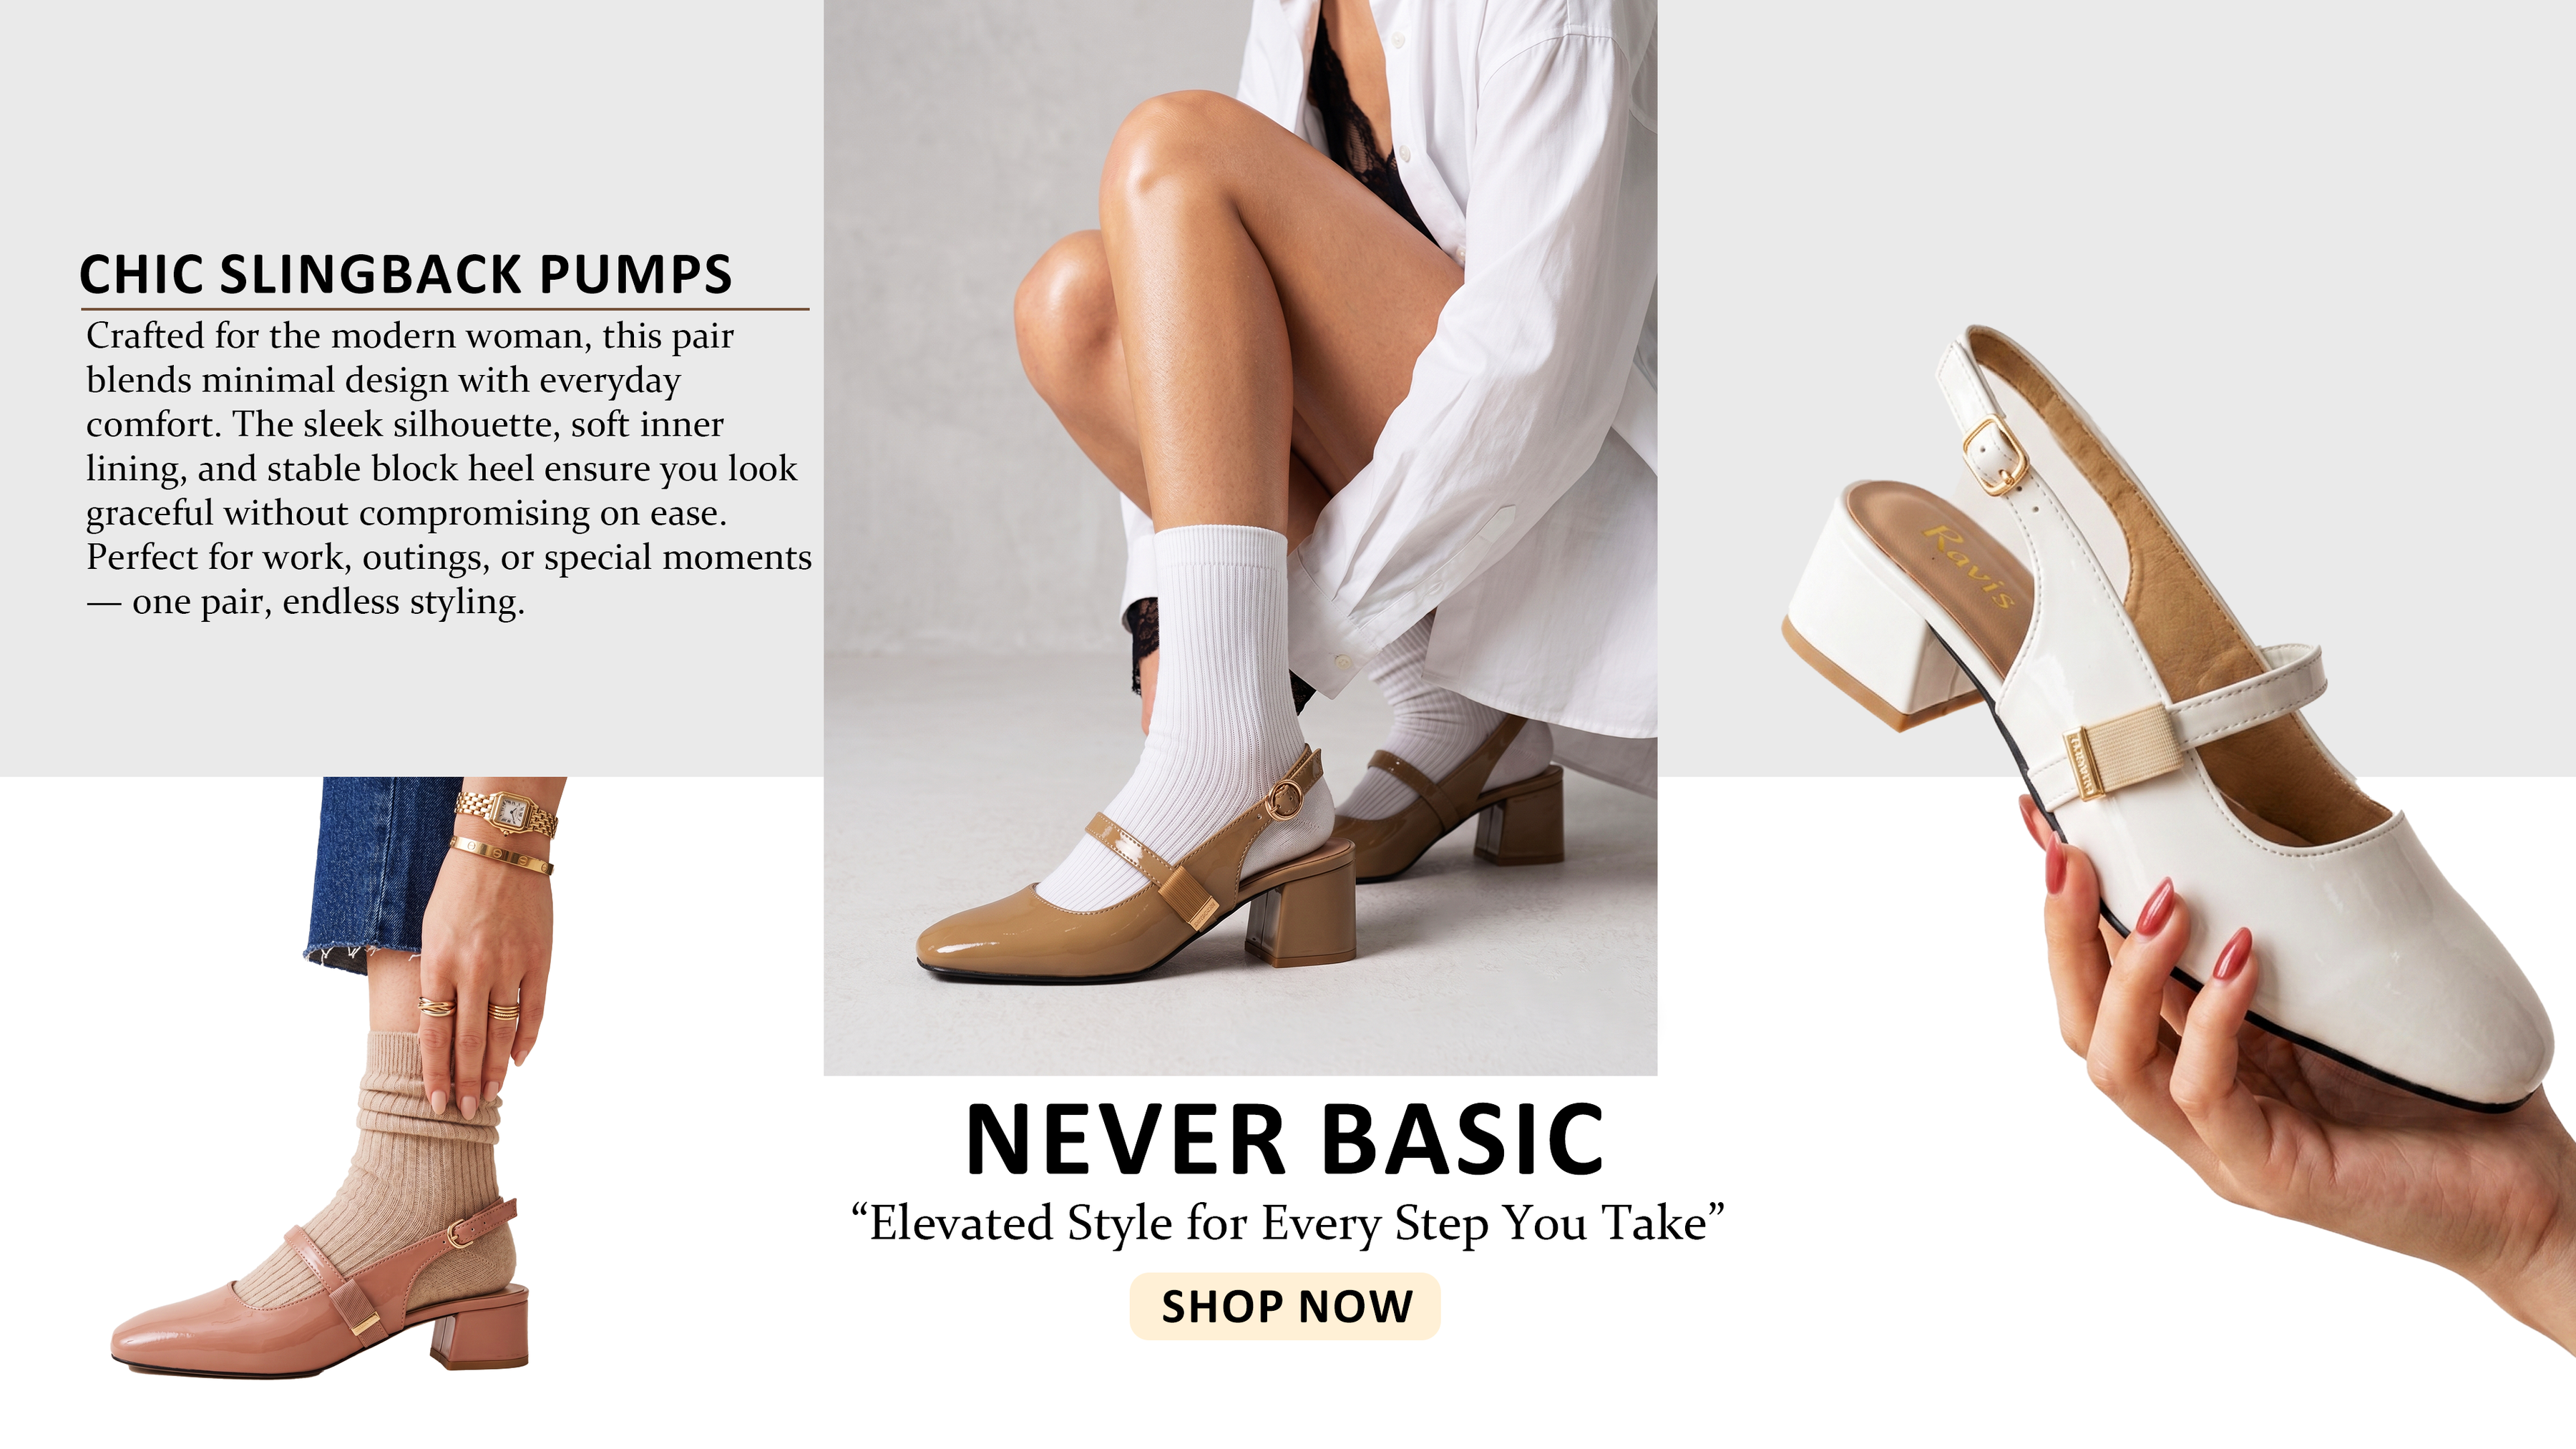
Task: Click the round buckle on tan slingback strap
Action: [1284, 799]
